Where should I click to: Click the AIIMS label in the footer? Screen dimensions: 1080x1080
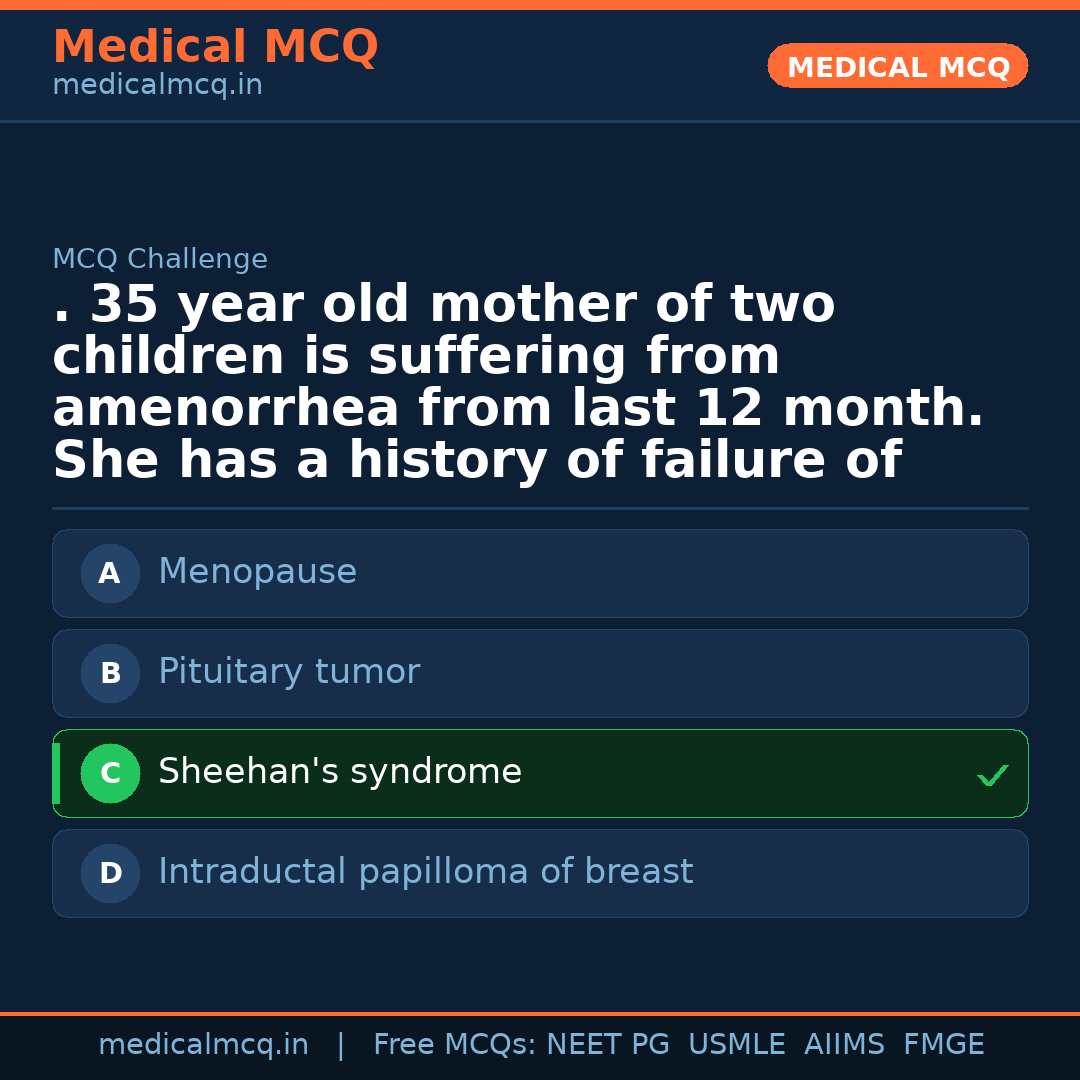pos(845,1043)
